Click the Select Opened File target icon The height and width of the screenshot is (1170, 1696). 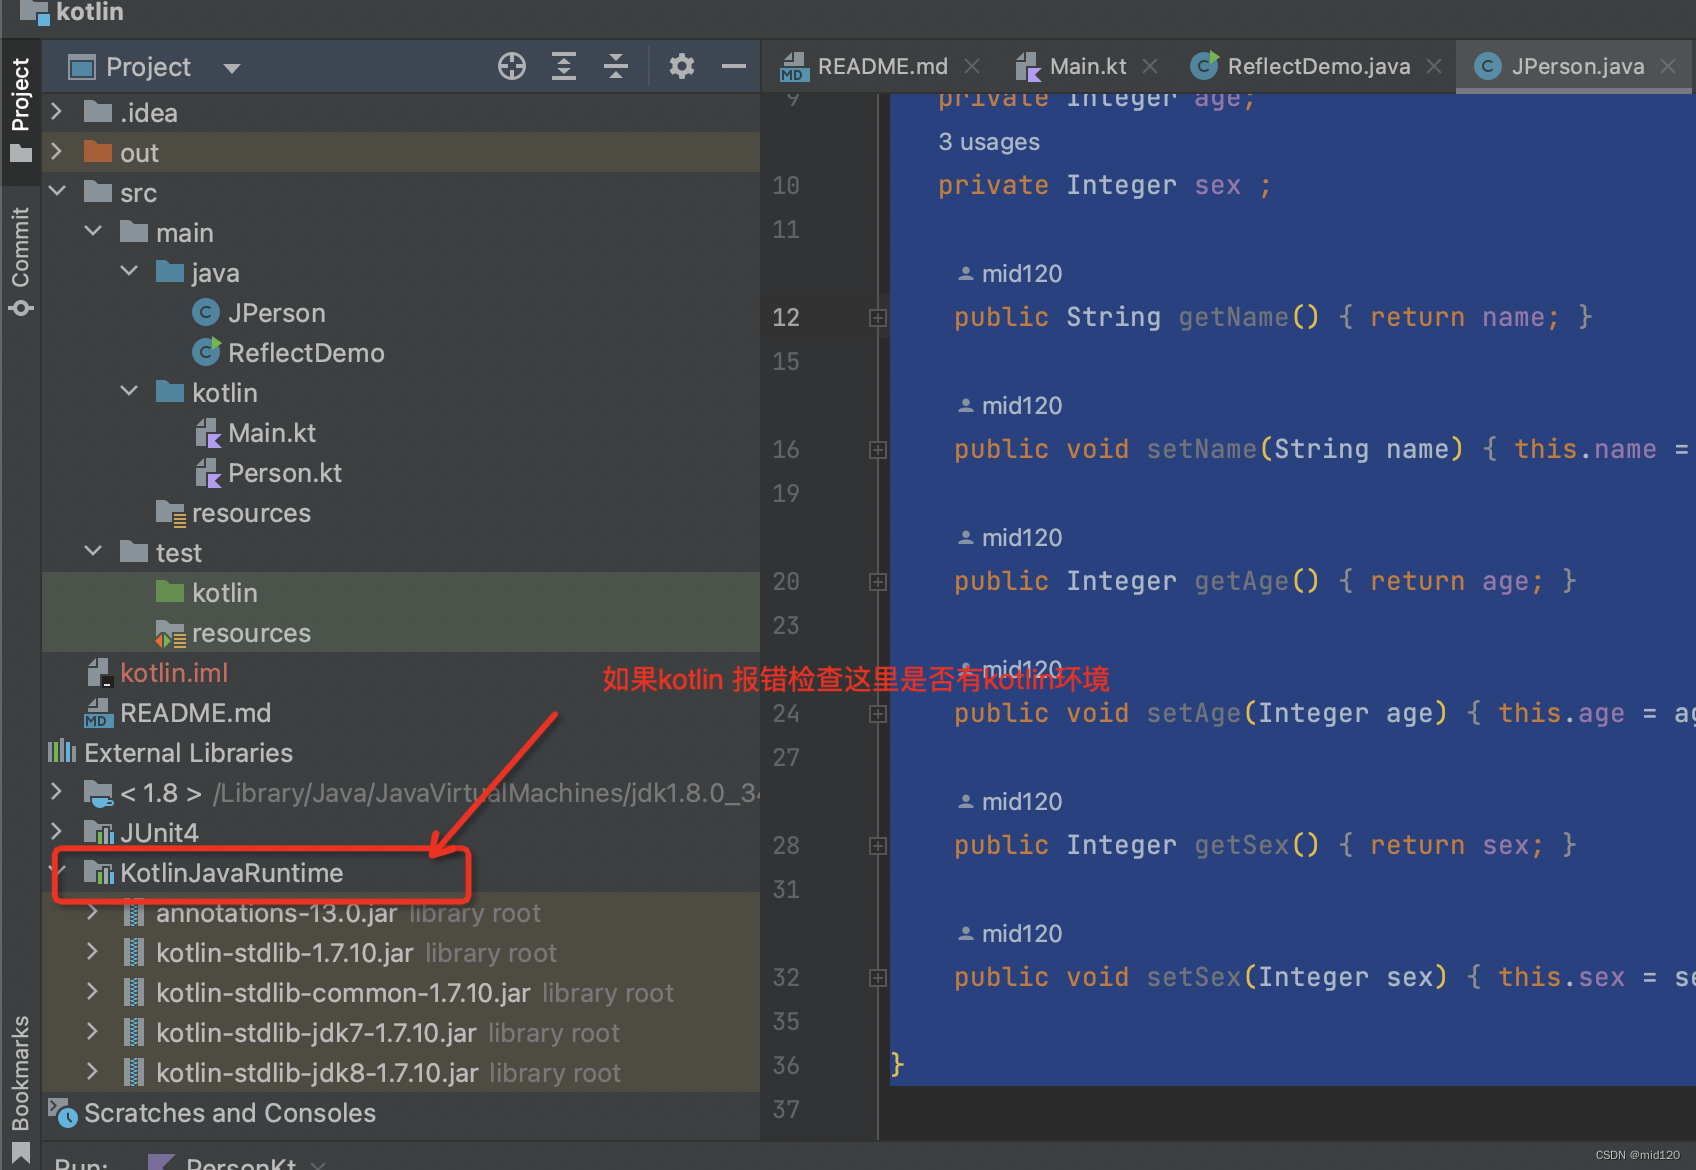click(x=511, y=67)
